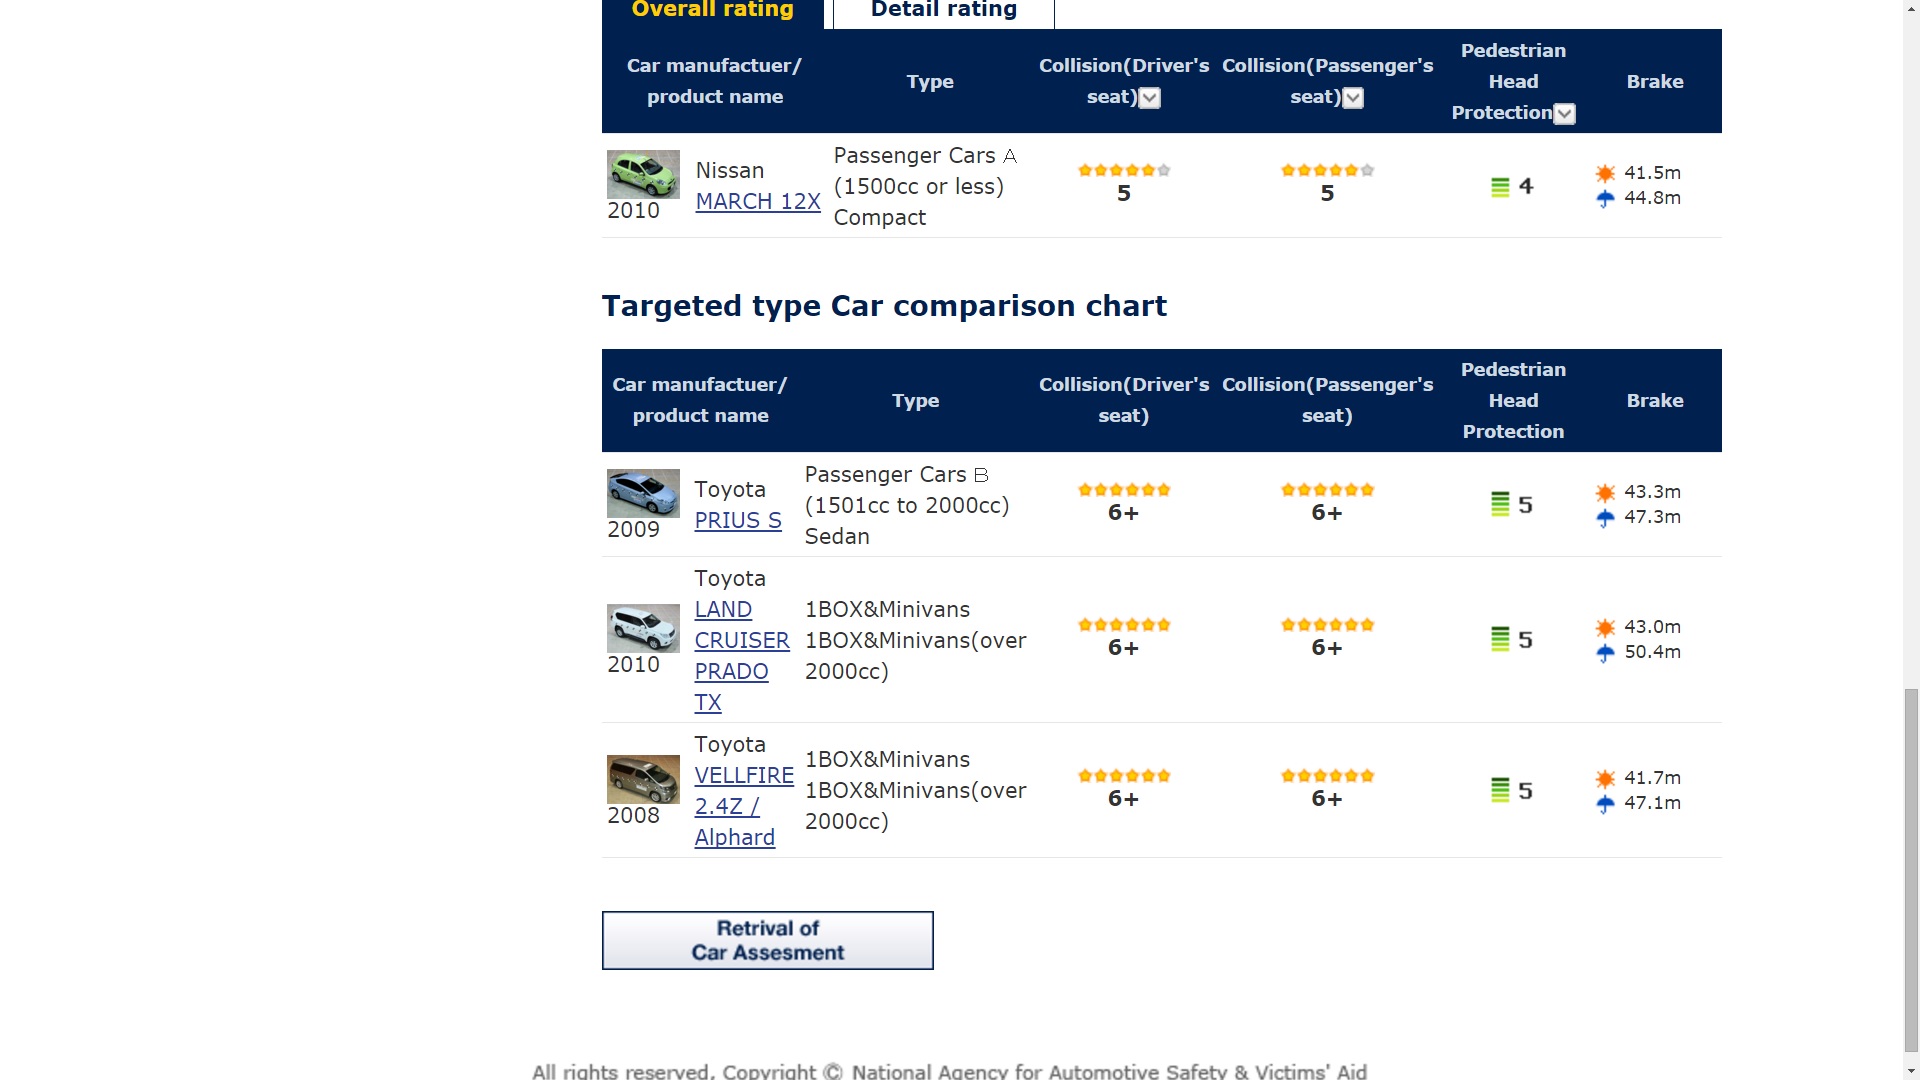Screen dimensions: 1920x1080
Task: Click the Vellfire thumbnail image
Action: coord(643,779)
